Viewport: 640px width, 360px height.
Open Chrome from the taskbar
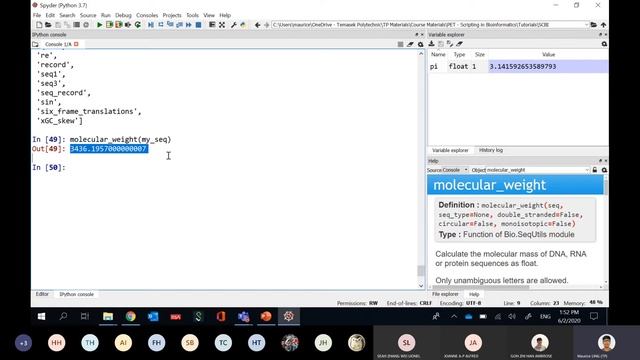[x=131, y=316]
